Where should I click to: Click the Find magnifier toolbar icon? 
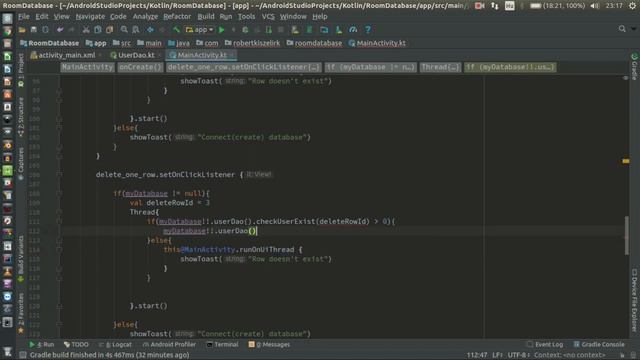(124, 29)
